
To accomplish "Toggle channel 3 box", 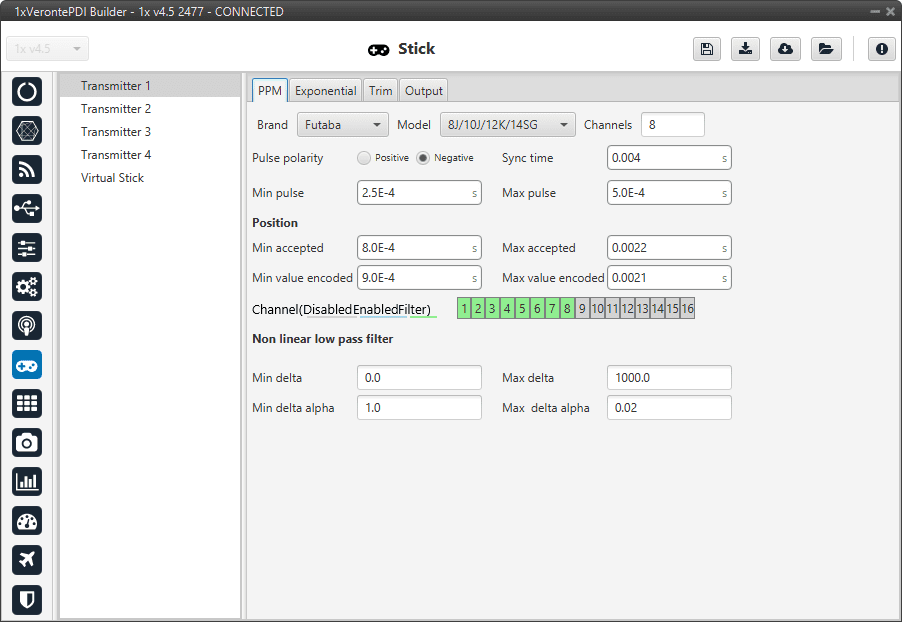I will [492, 308].
